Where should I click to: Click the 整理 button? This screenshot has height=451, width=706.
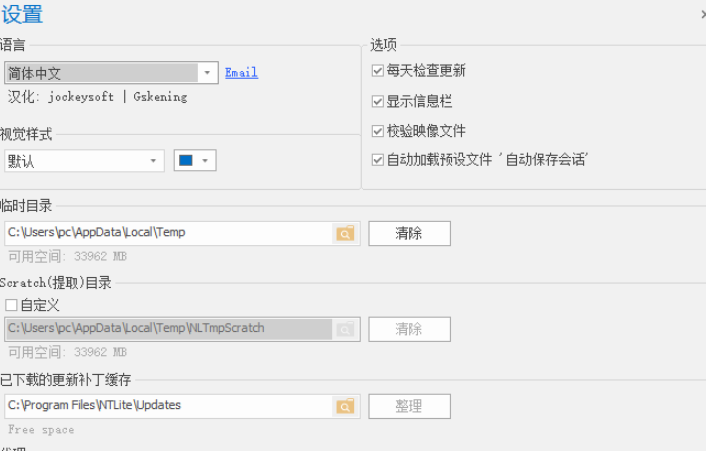[409, 406]
